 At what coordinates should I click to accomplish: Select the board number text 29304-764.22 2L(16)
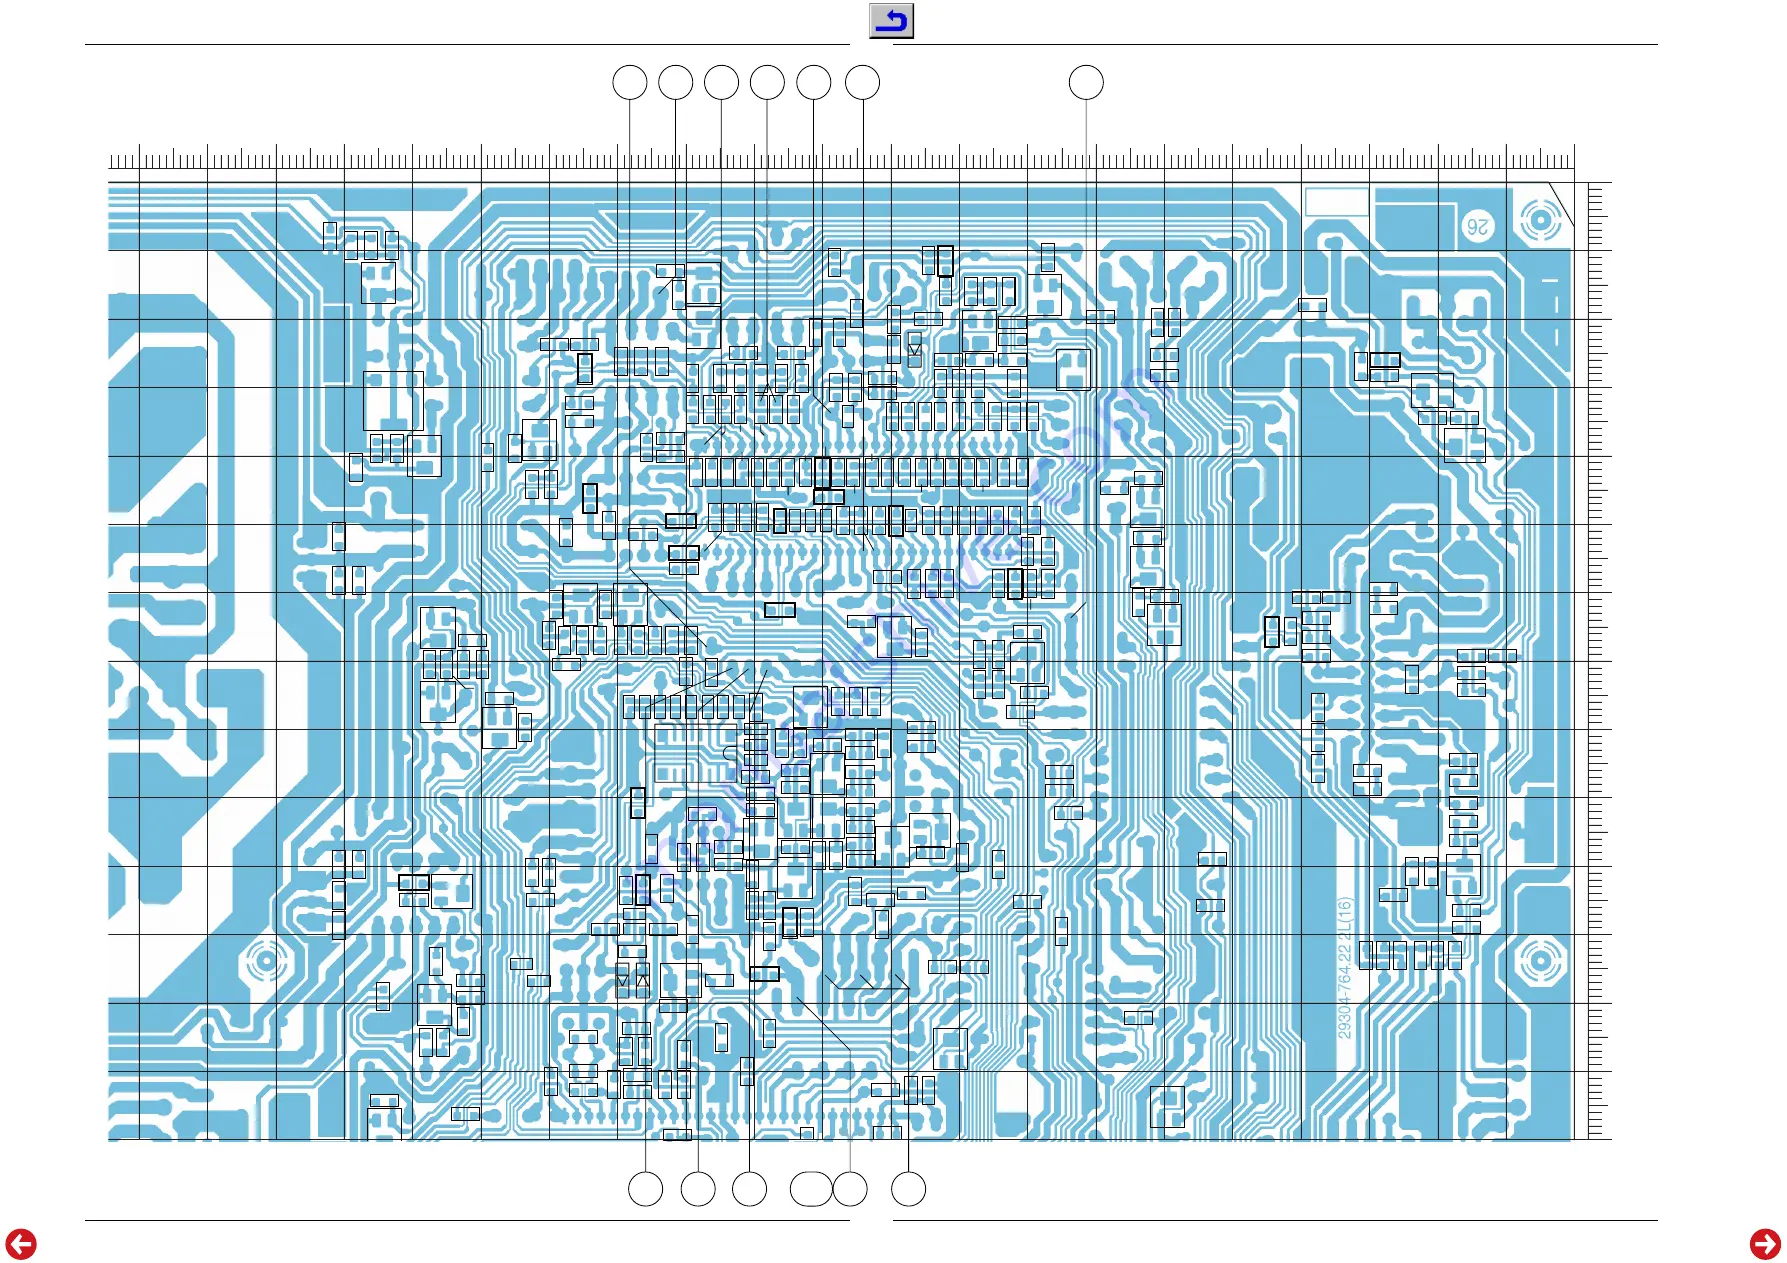[x=1344, y=967]
